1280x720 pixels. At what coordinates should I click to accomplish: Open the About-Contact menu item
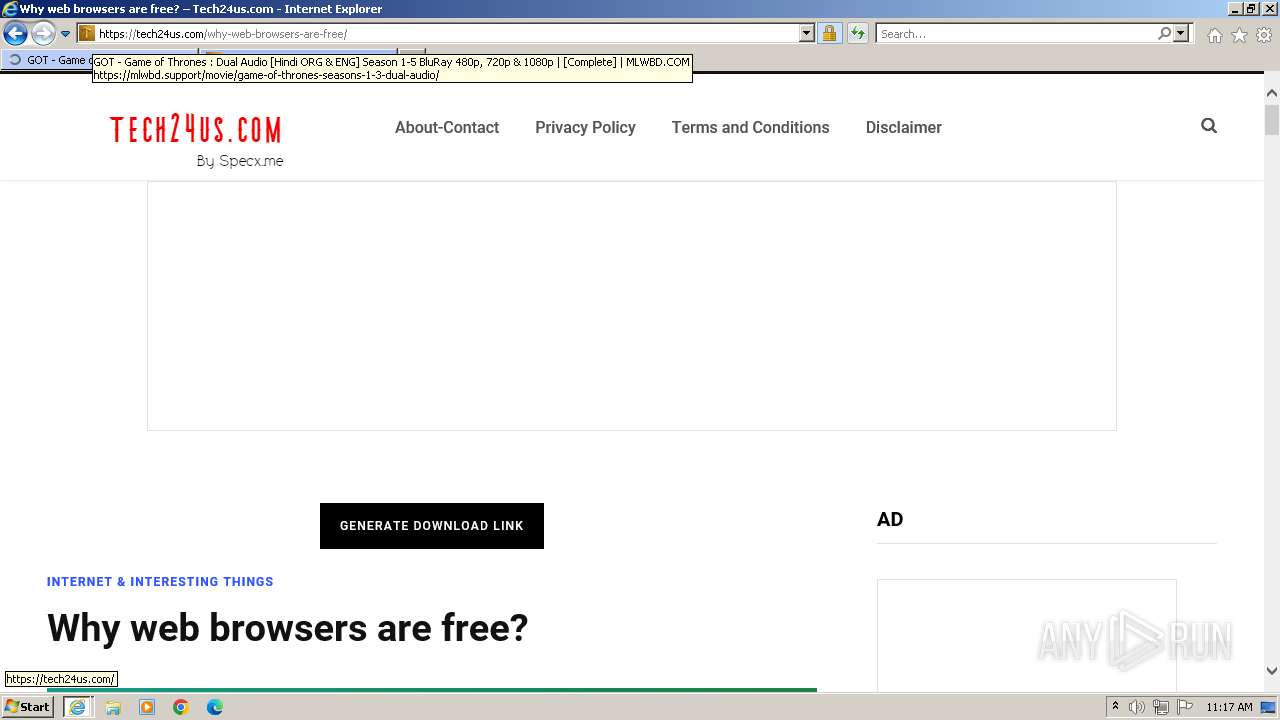pos(447,127)
